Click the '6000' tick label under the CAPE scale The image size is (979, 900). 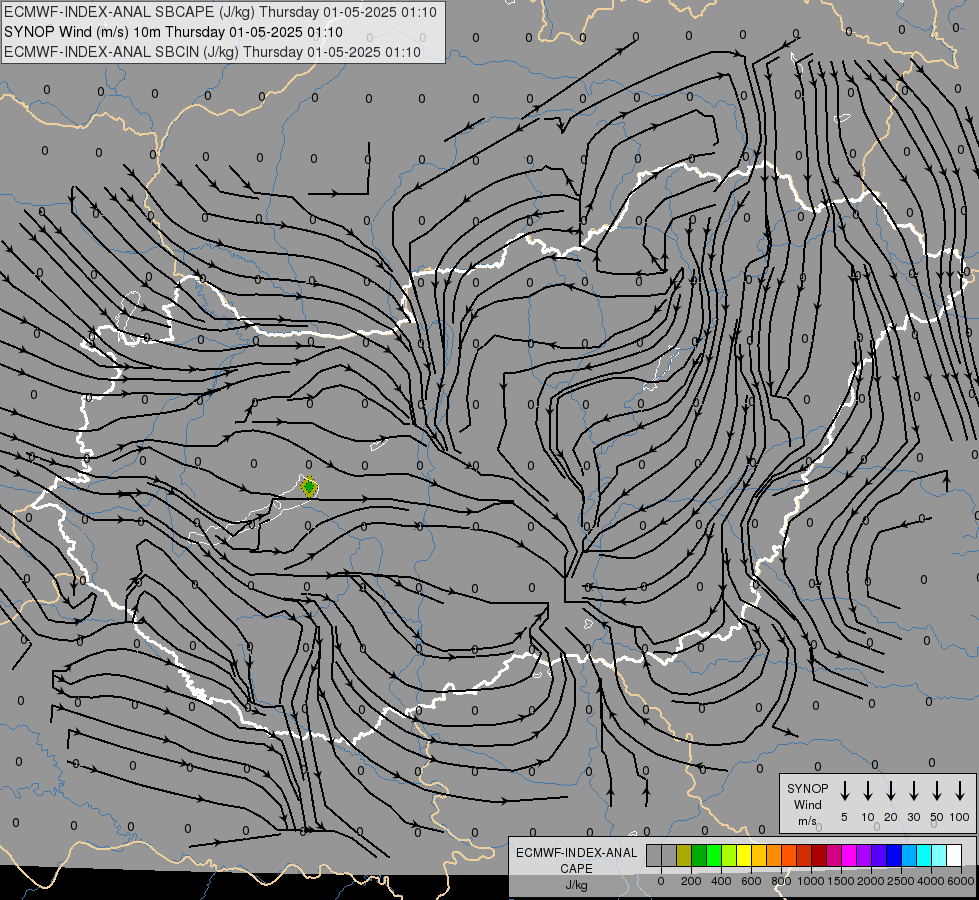pos(961,881)
